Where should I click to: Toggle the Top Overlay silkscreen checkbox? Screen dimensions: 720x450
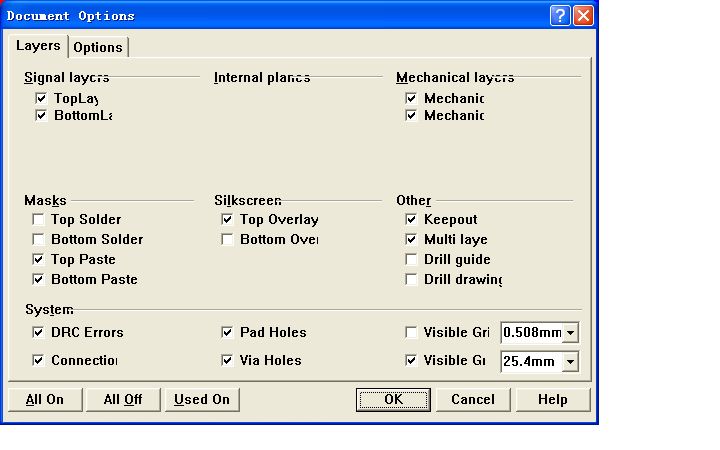(x=227, y=220)
